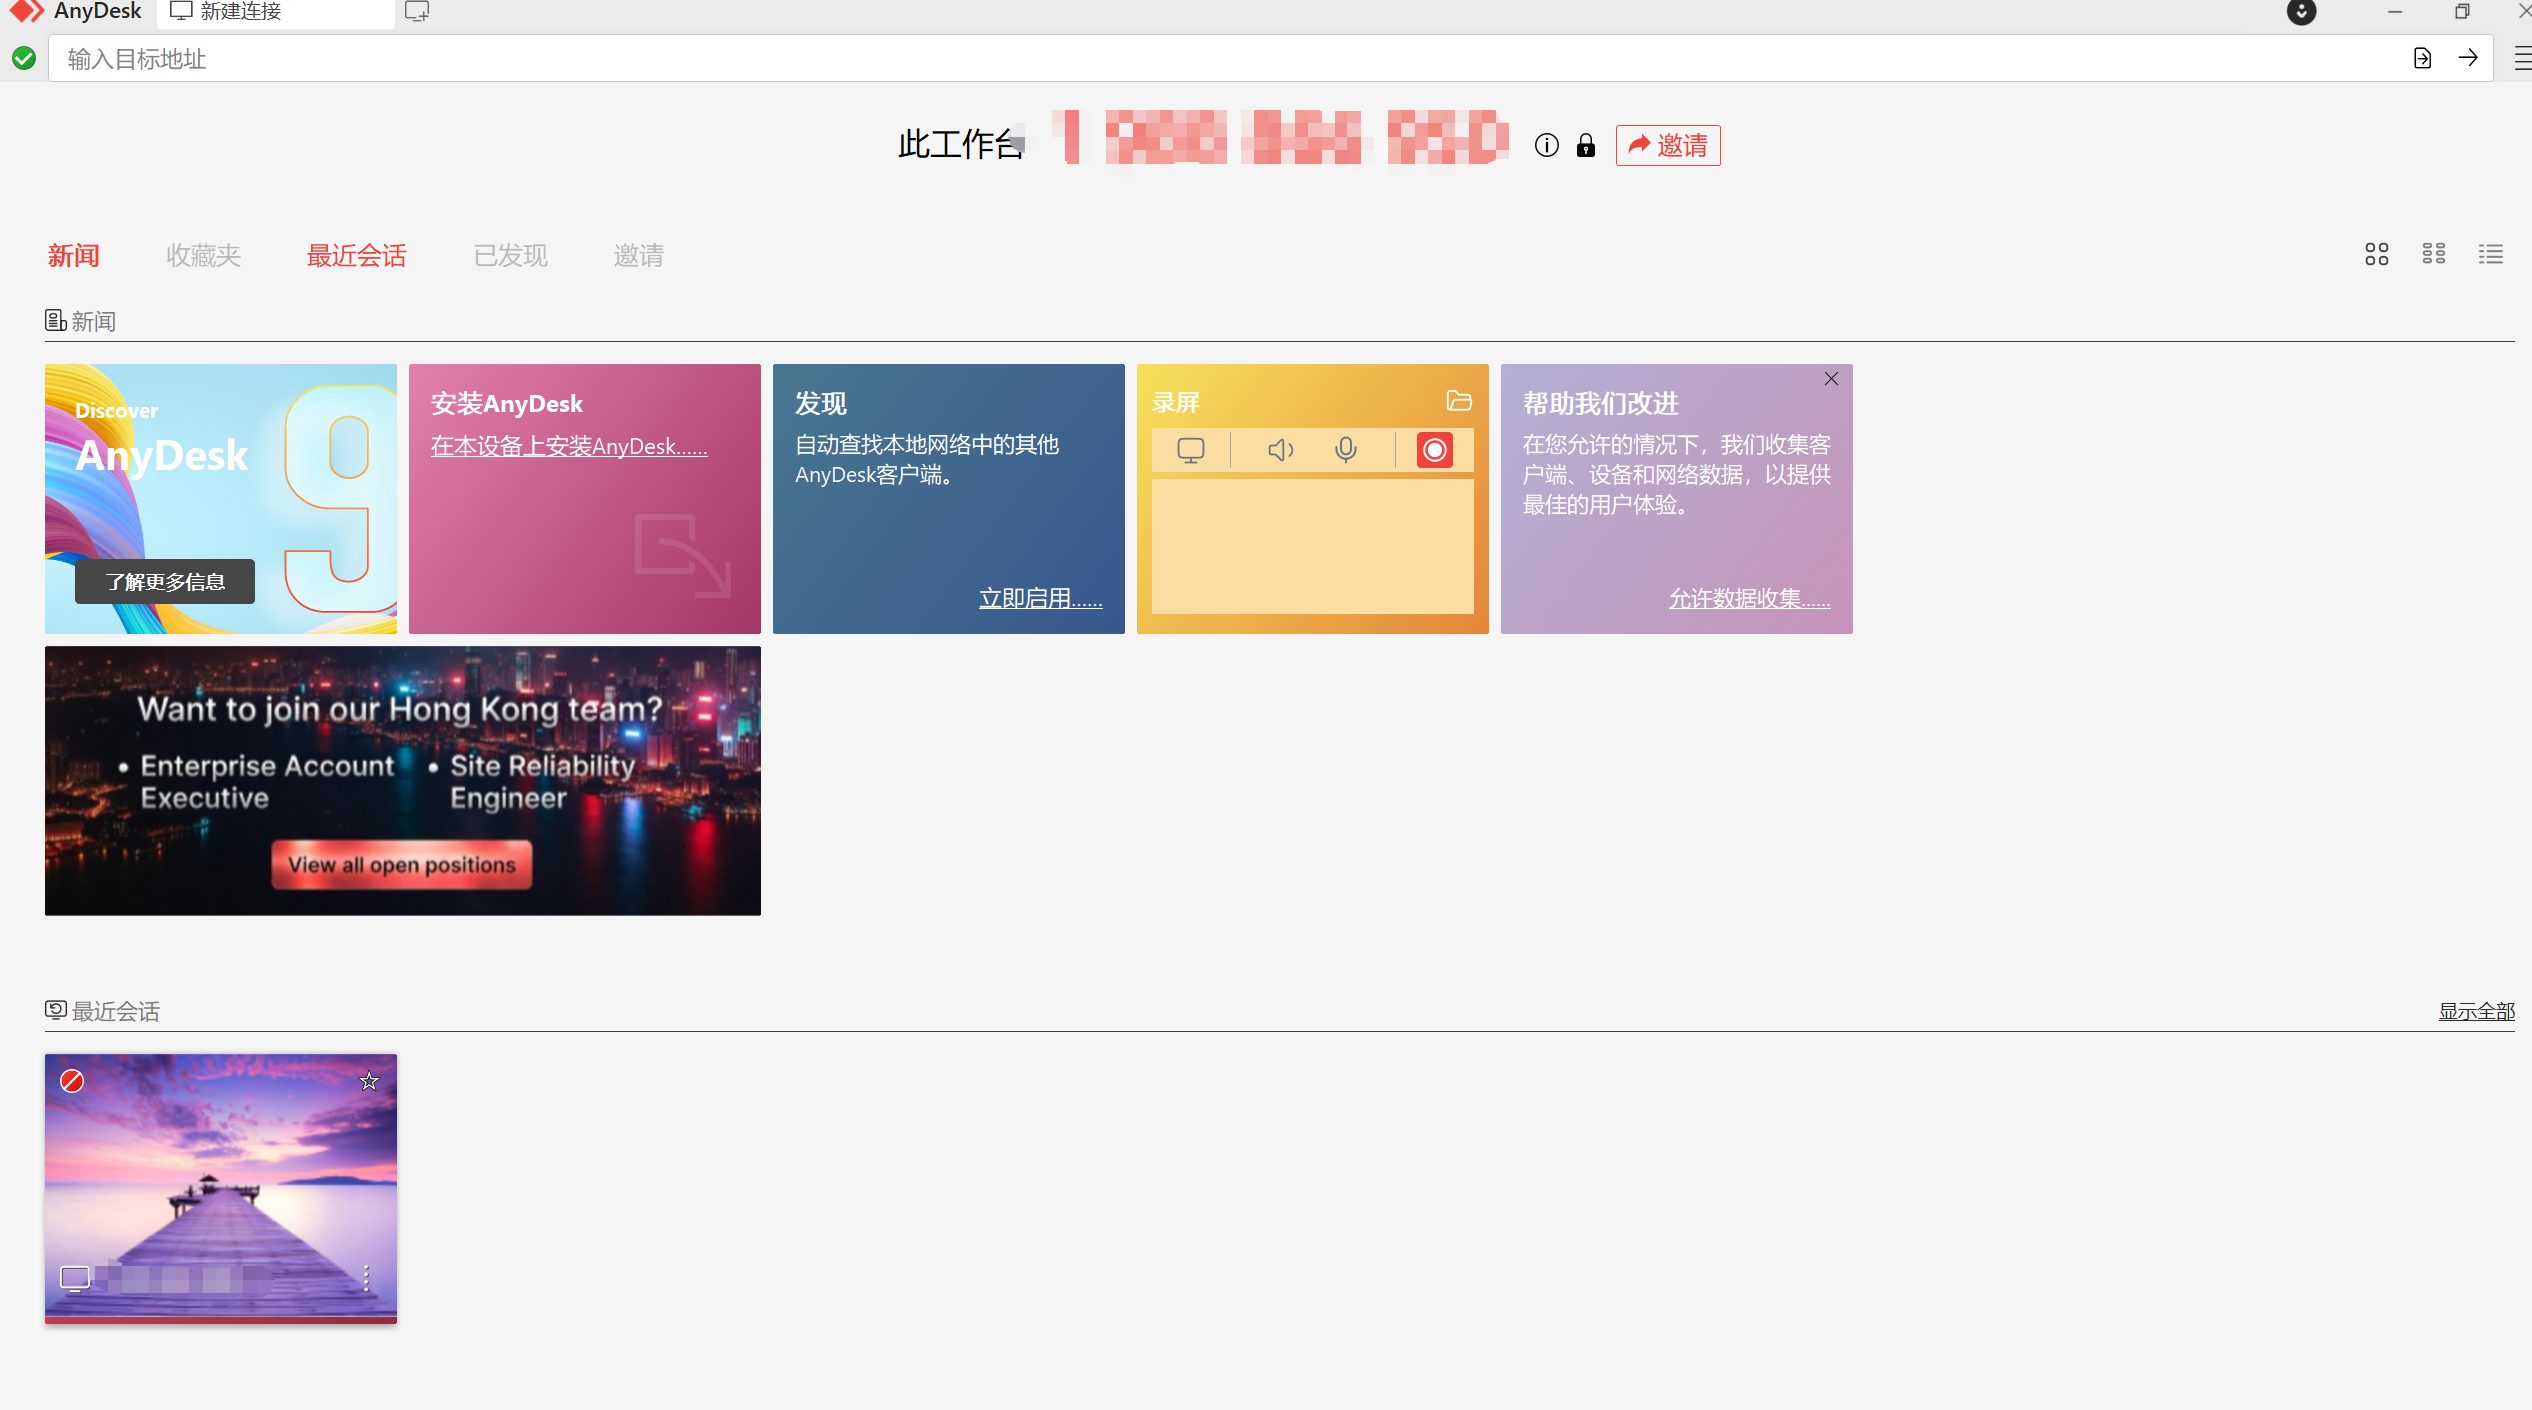Open the recordings folder icon
2532x1410 pixels.
(1459, 401)
